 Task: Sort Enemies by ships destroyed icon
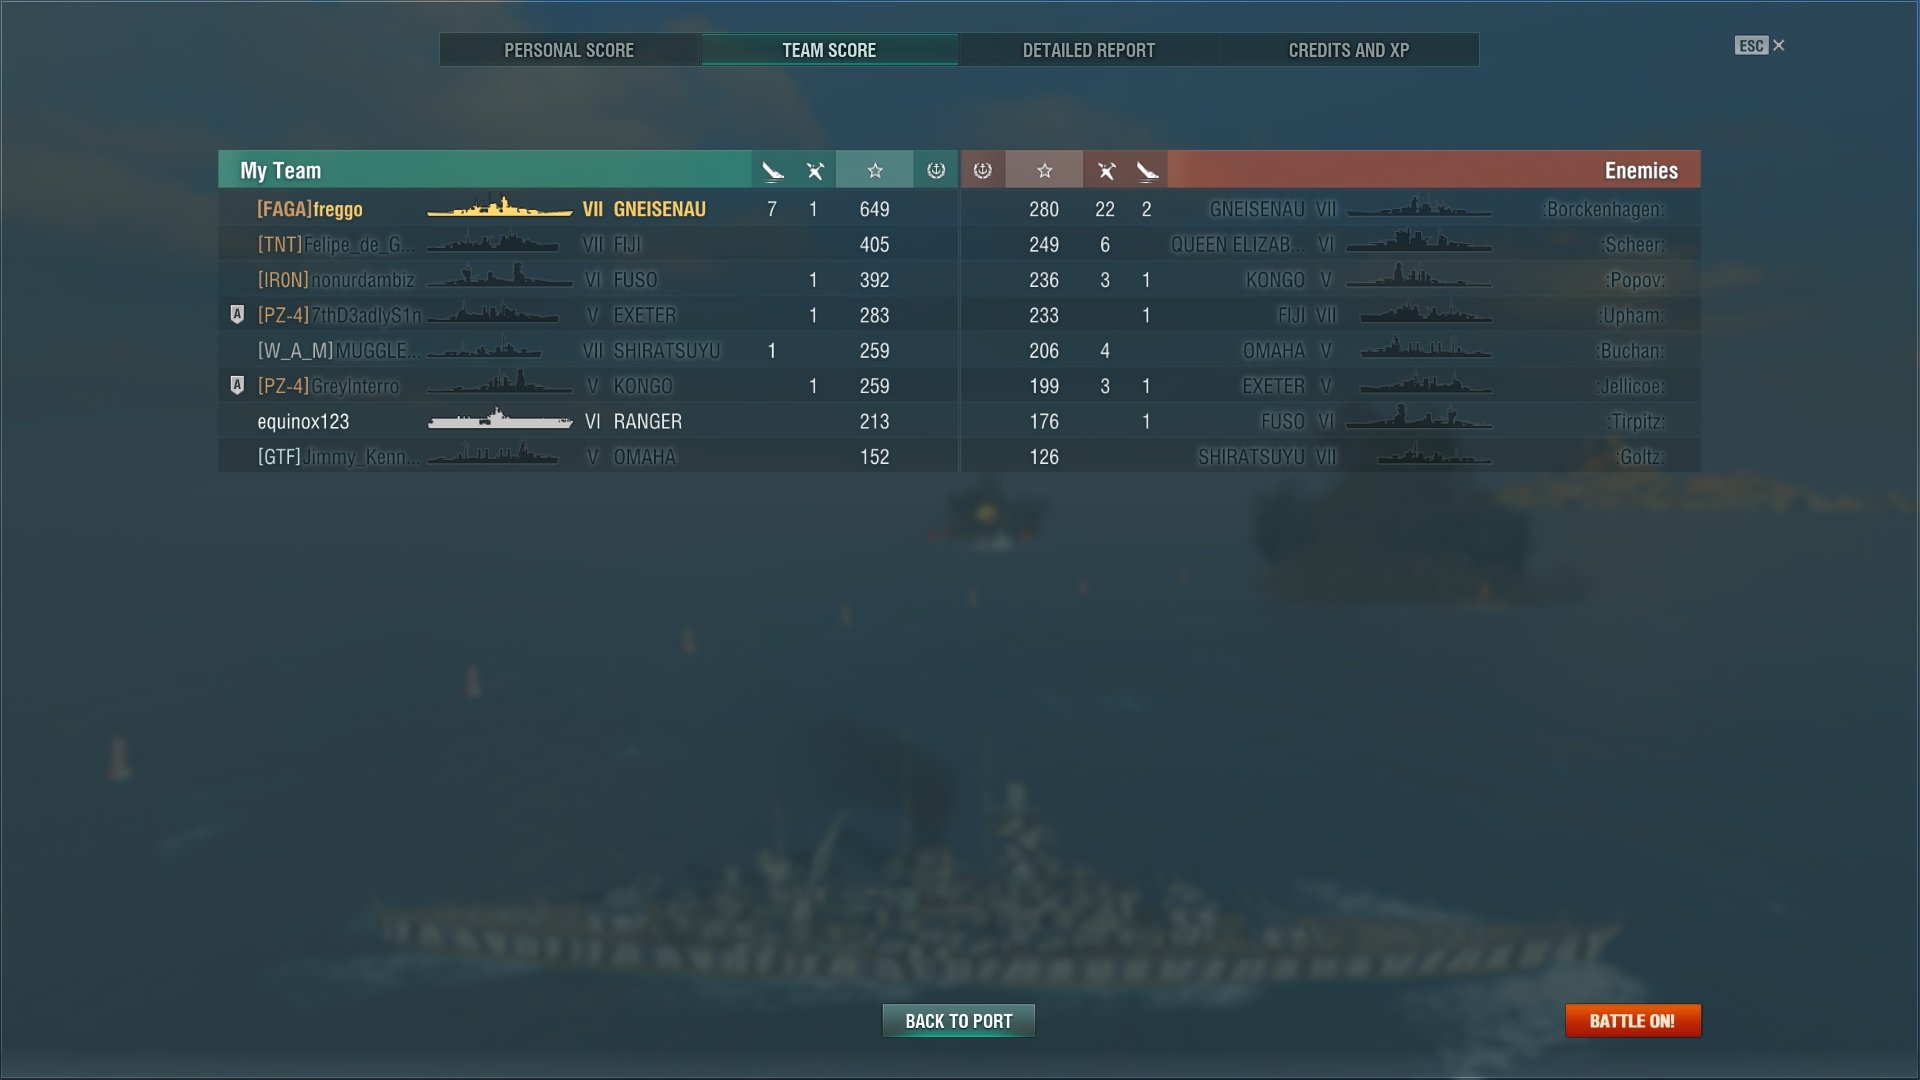pyautogui.click(x=1105, y=171)
